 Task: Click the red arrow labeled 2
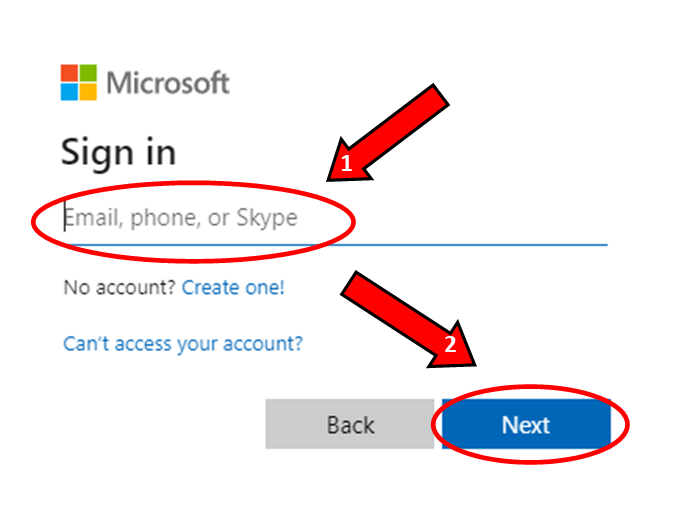pyautogui.click(x=408, y=319)
